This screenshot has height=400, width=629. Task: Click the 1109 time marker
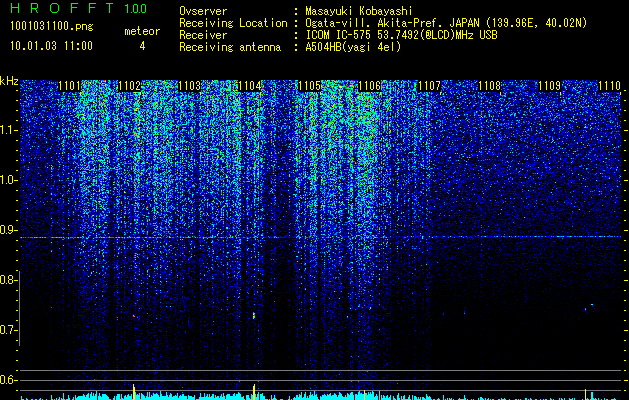(549, 86)
